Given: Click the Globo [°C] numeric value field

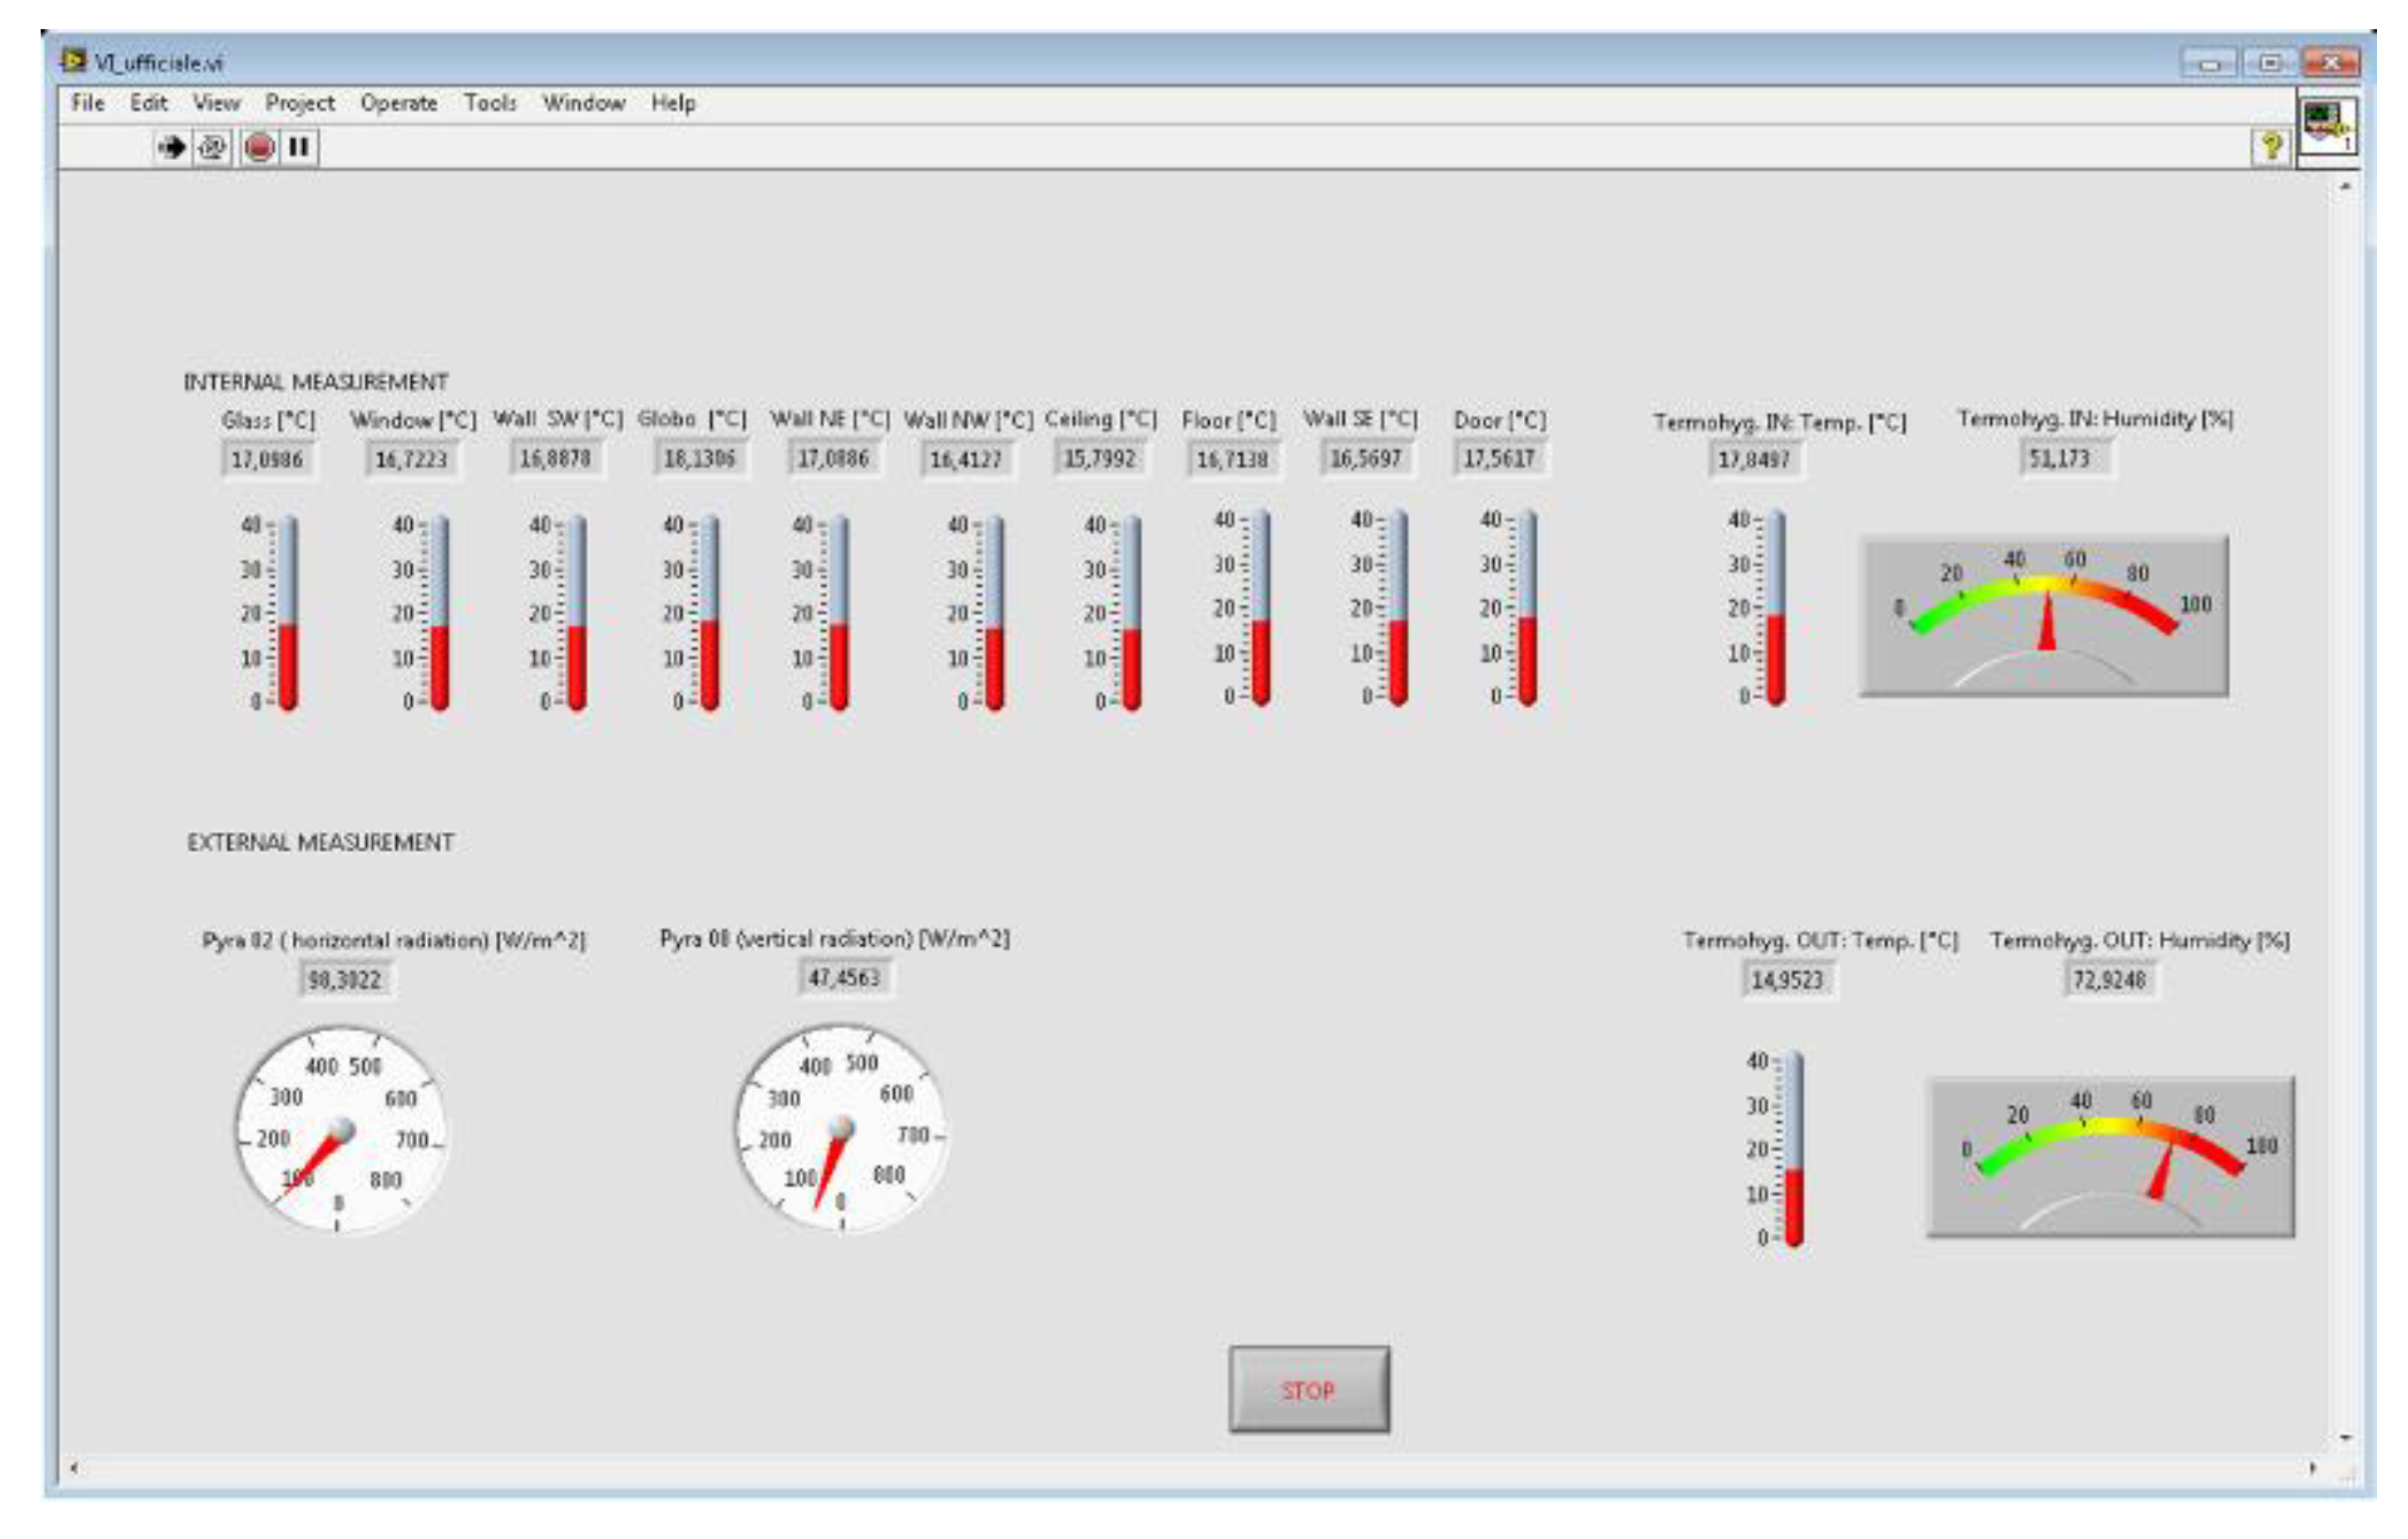Looking at the screenshot, I should pyautogui.click(x=699, y=459).
